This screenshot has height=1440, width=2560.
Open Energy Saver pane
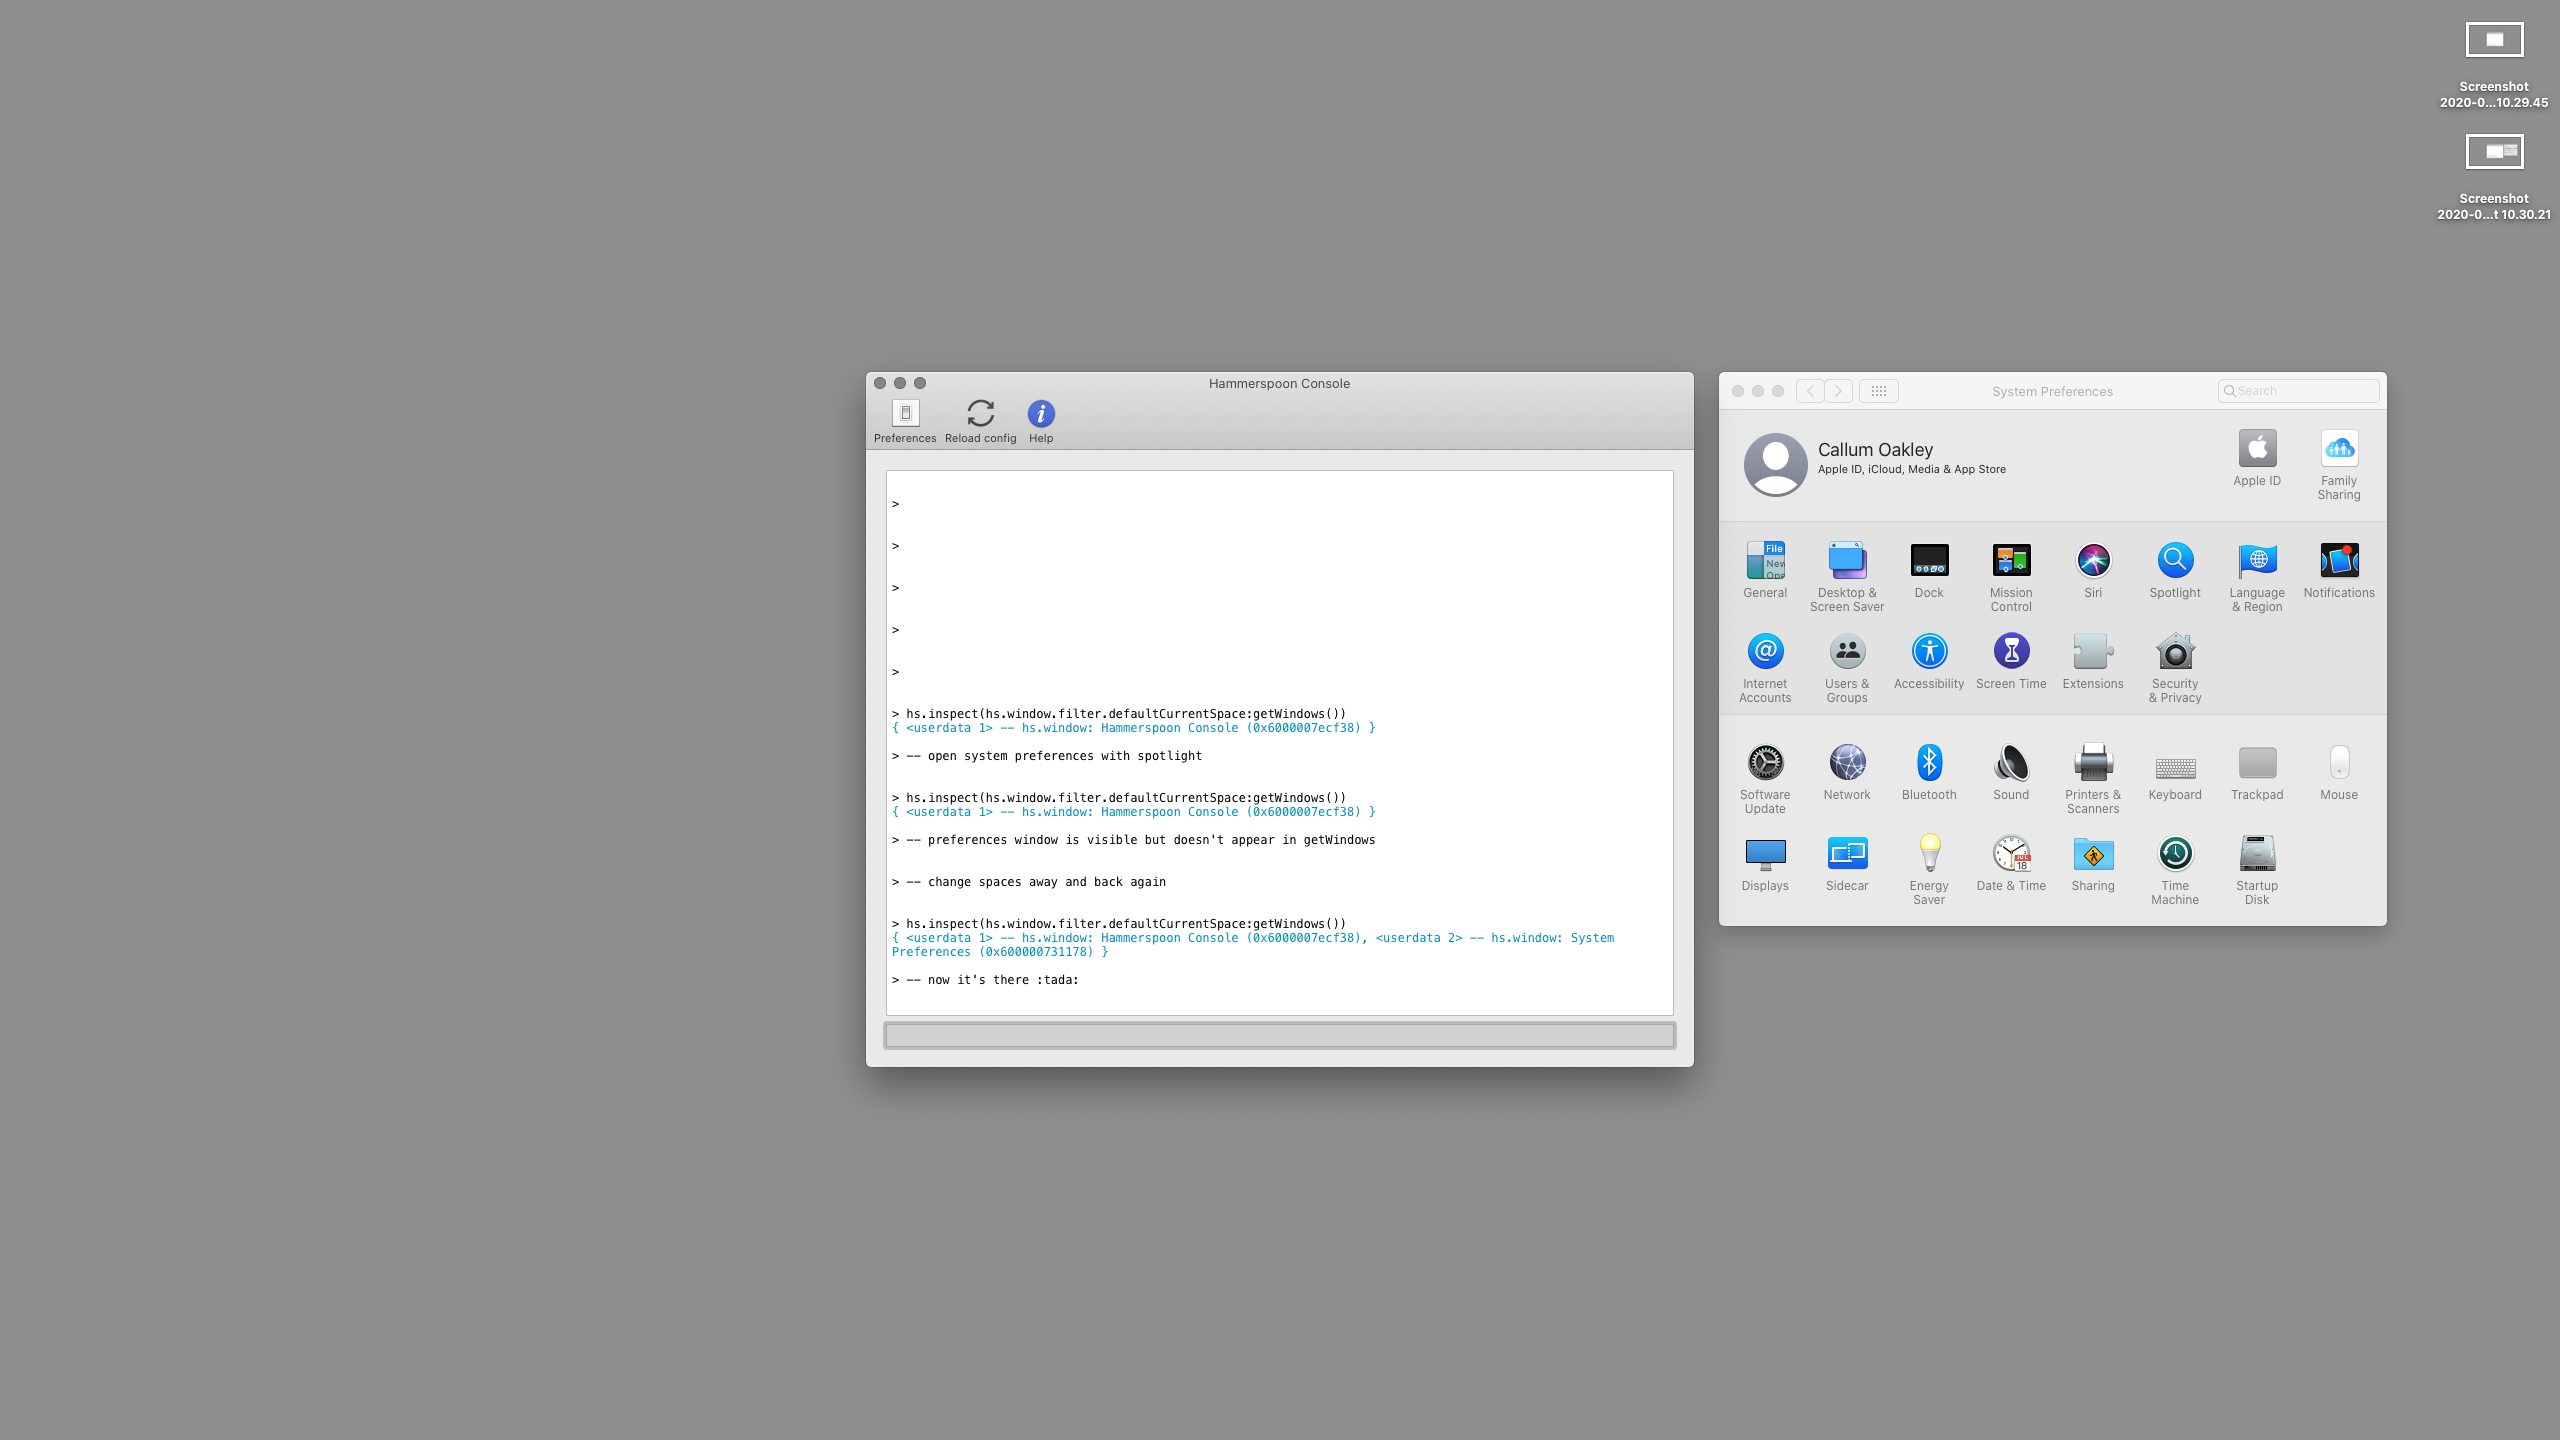[1929, 854]
